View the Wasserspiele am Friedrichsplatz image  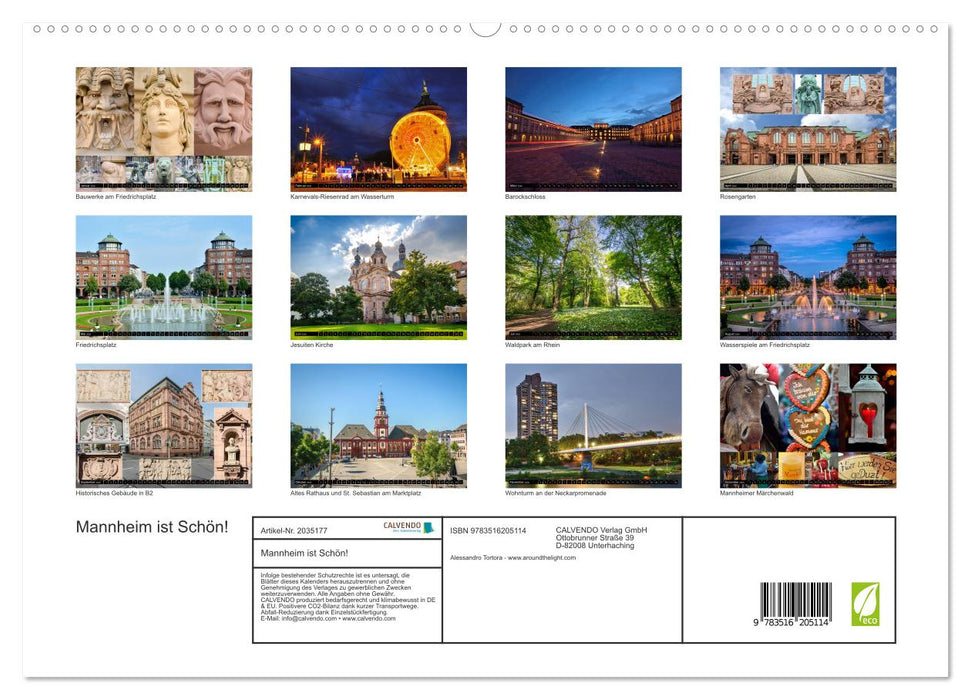tap(808, 277)
